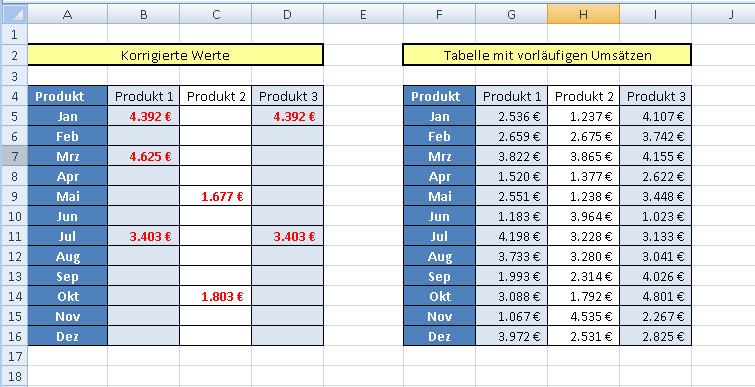This screenshot has width=755, height=387.
Task: Click 'Mrz' in column A
Action: pos(67,156)
